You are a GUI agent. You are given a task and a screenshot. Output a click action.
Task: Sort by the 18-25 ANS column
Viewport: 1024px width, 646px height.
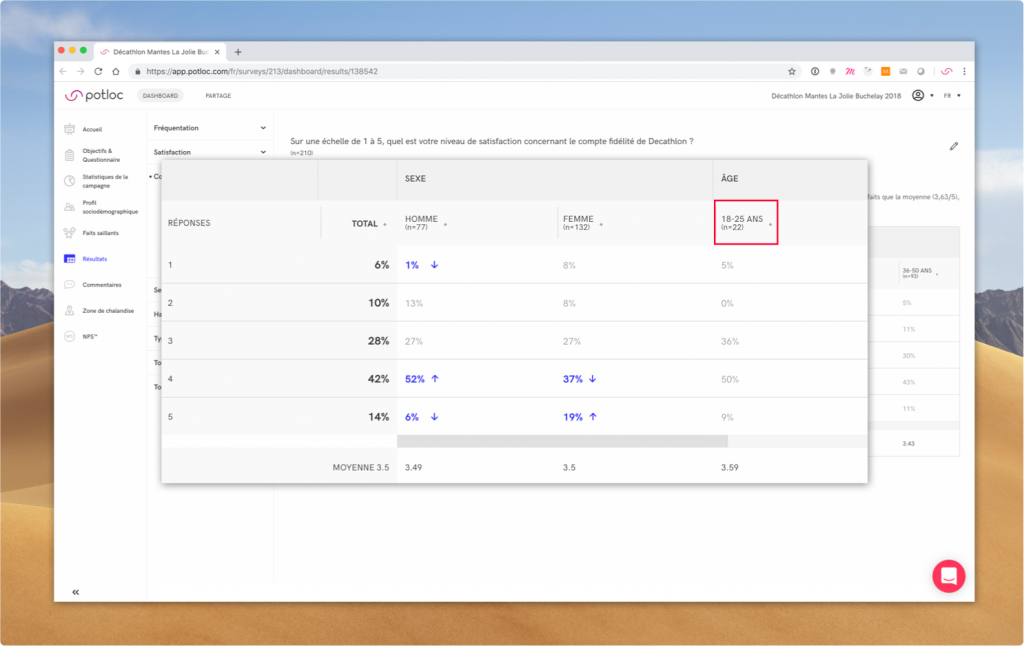click(x=746, y=223)
